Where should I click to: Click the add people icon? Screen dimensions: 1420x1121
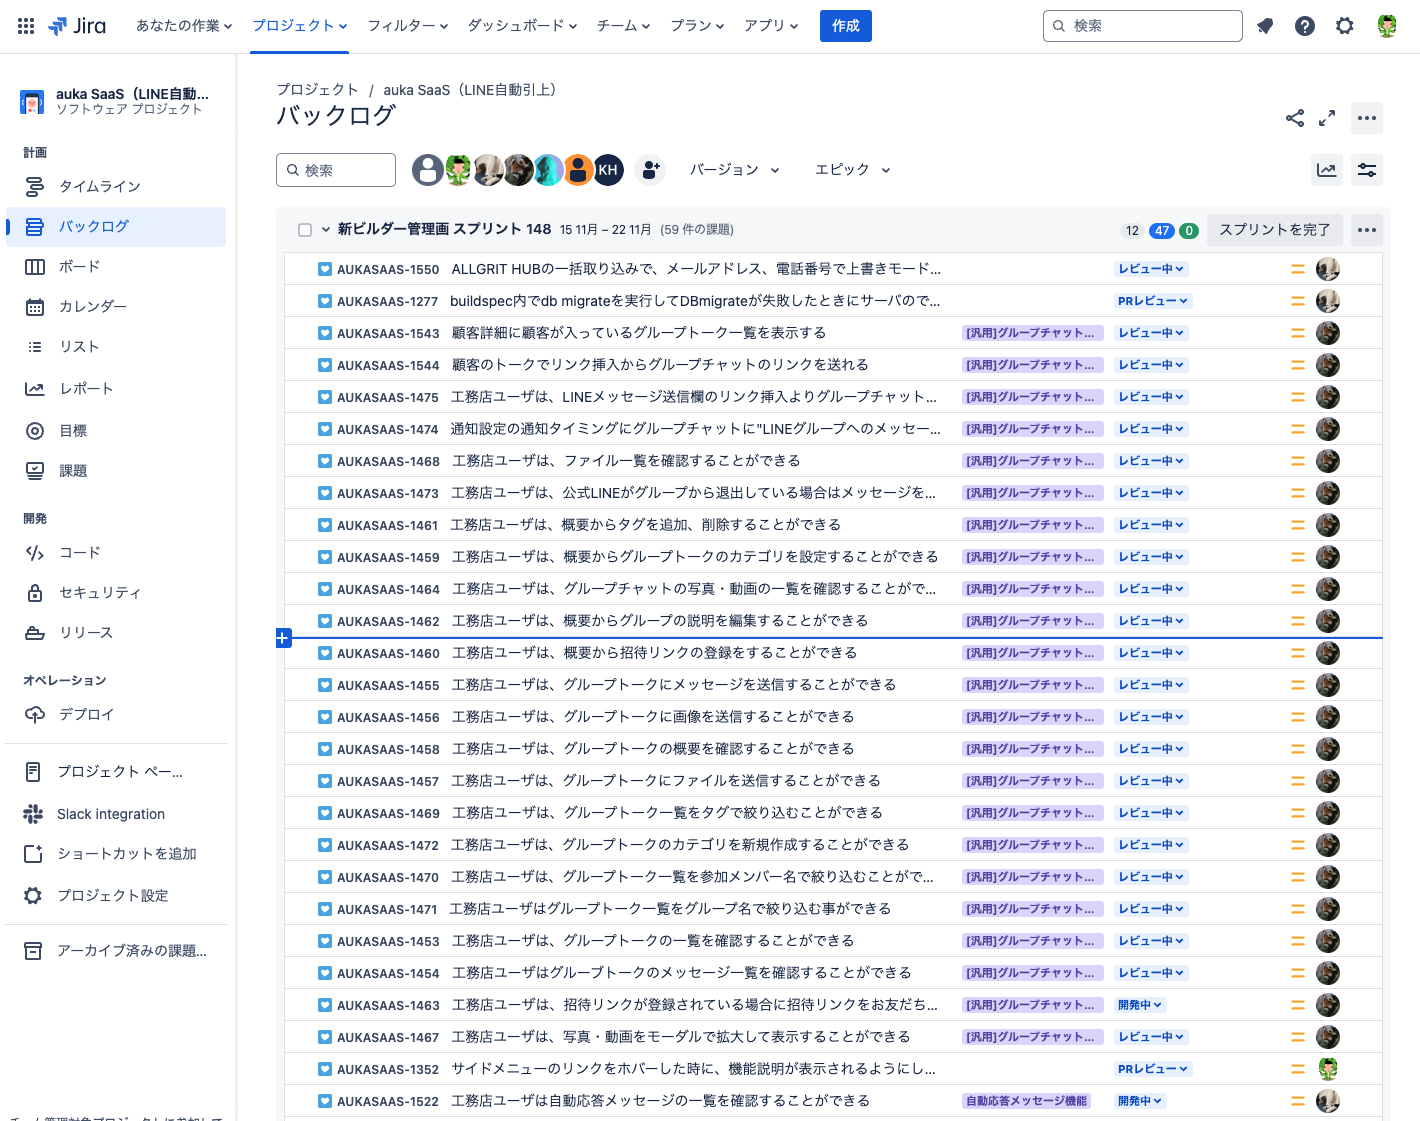[651, 170]
